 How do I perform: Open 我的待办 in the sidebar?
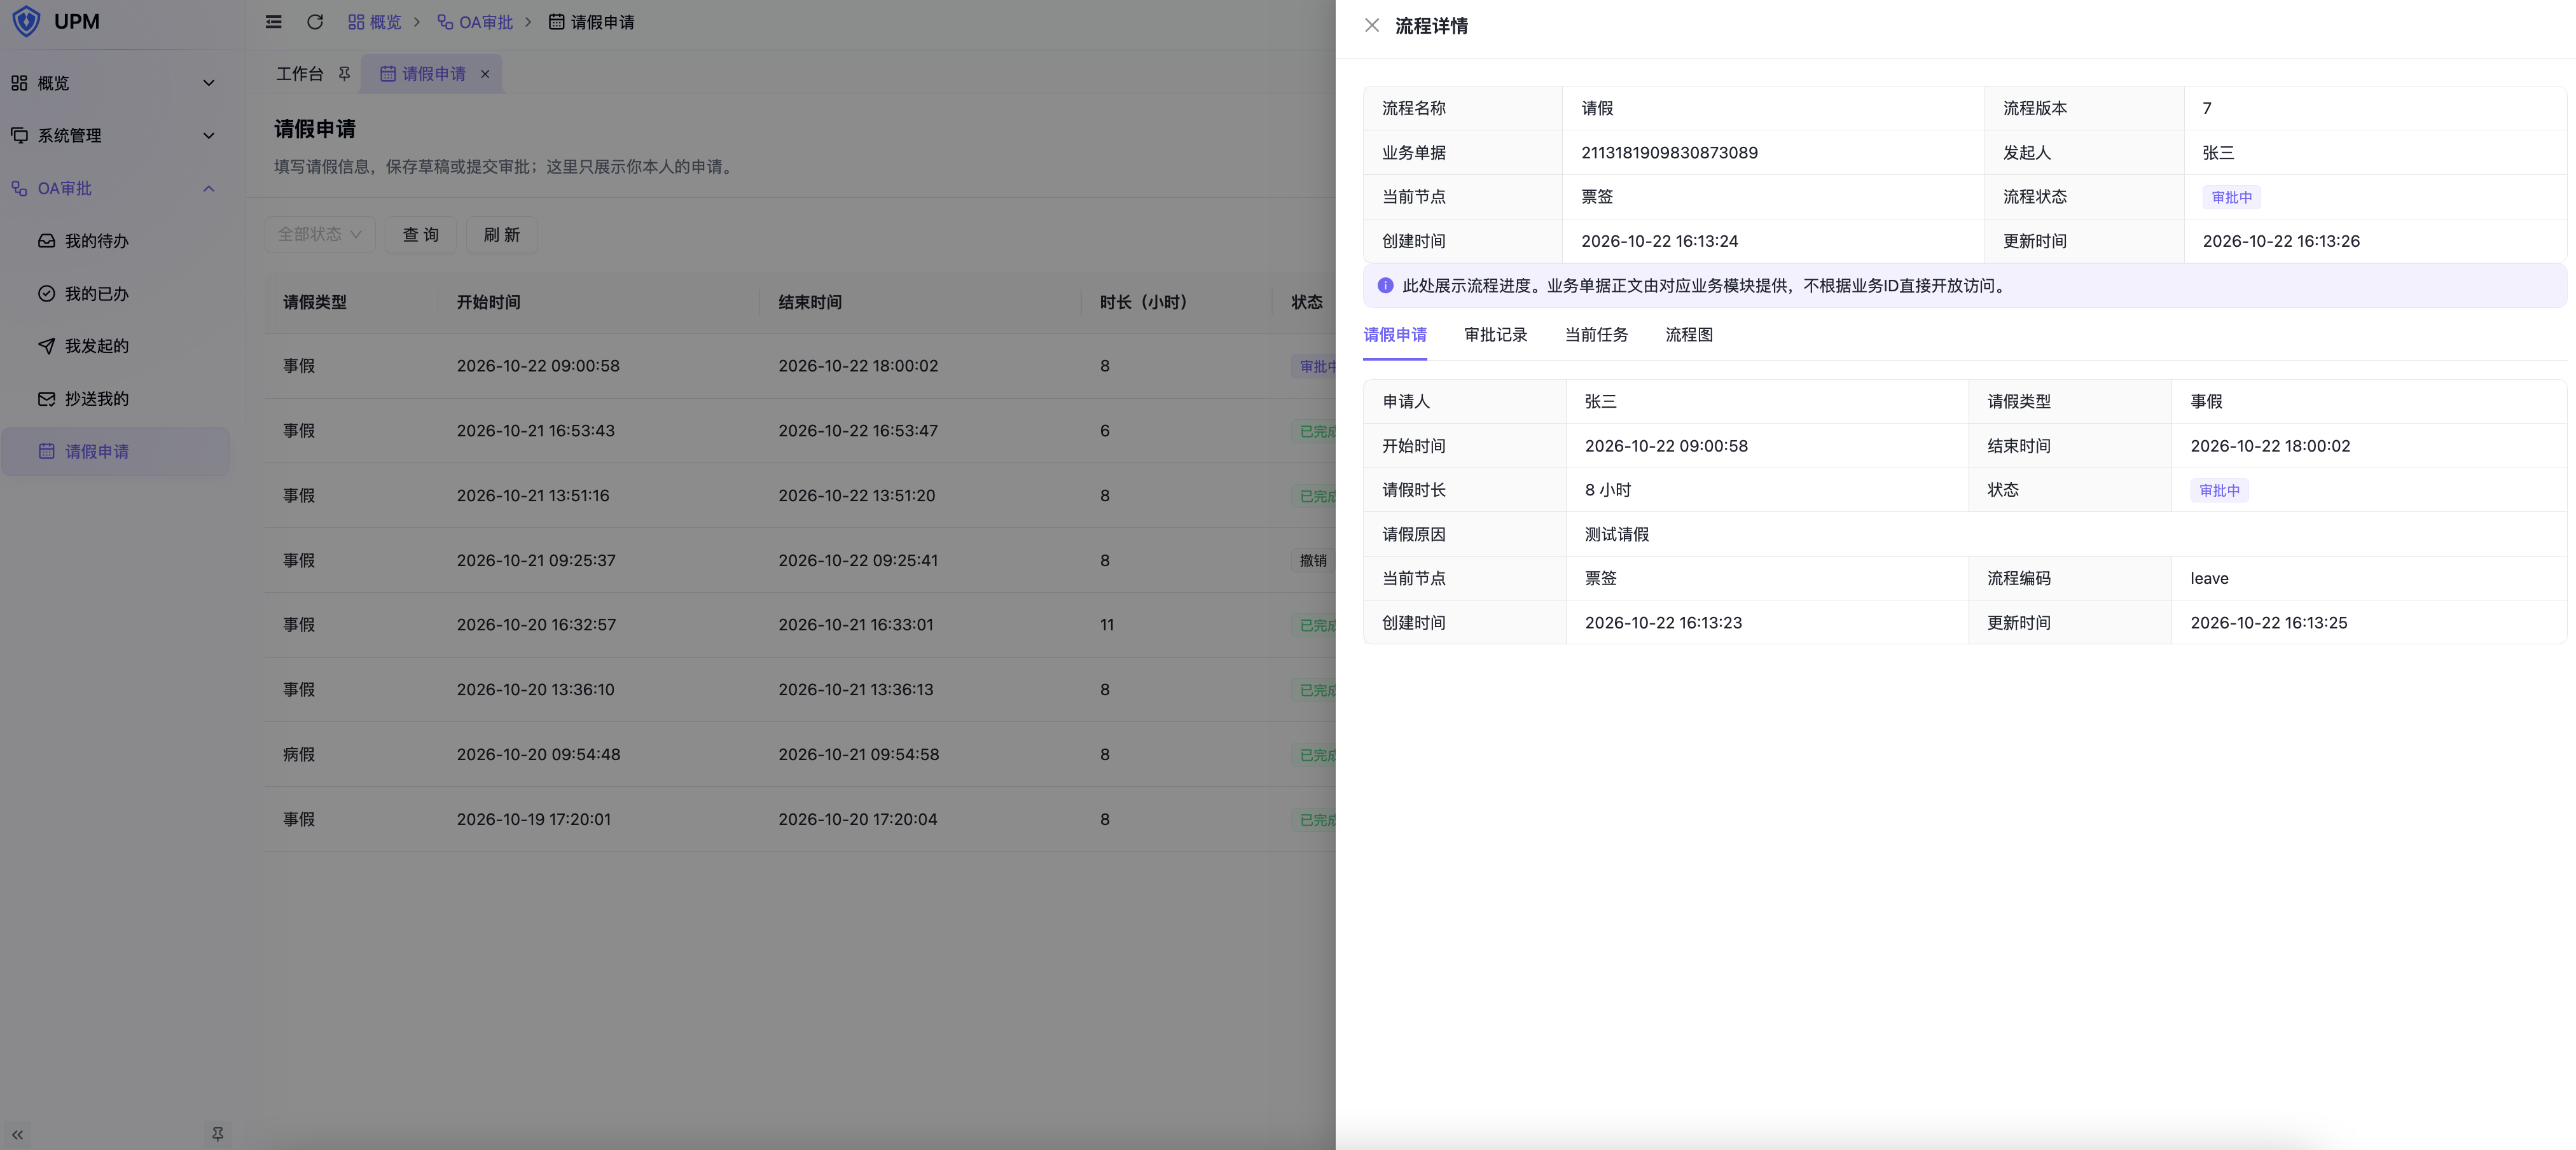(115, 241)
